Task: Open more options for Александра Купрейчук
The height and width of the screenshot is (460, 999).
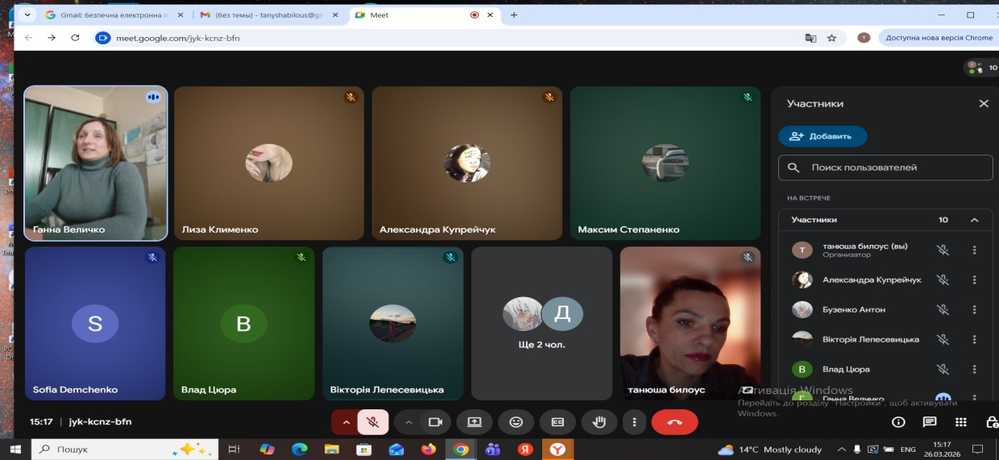Action: (974, 280)
